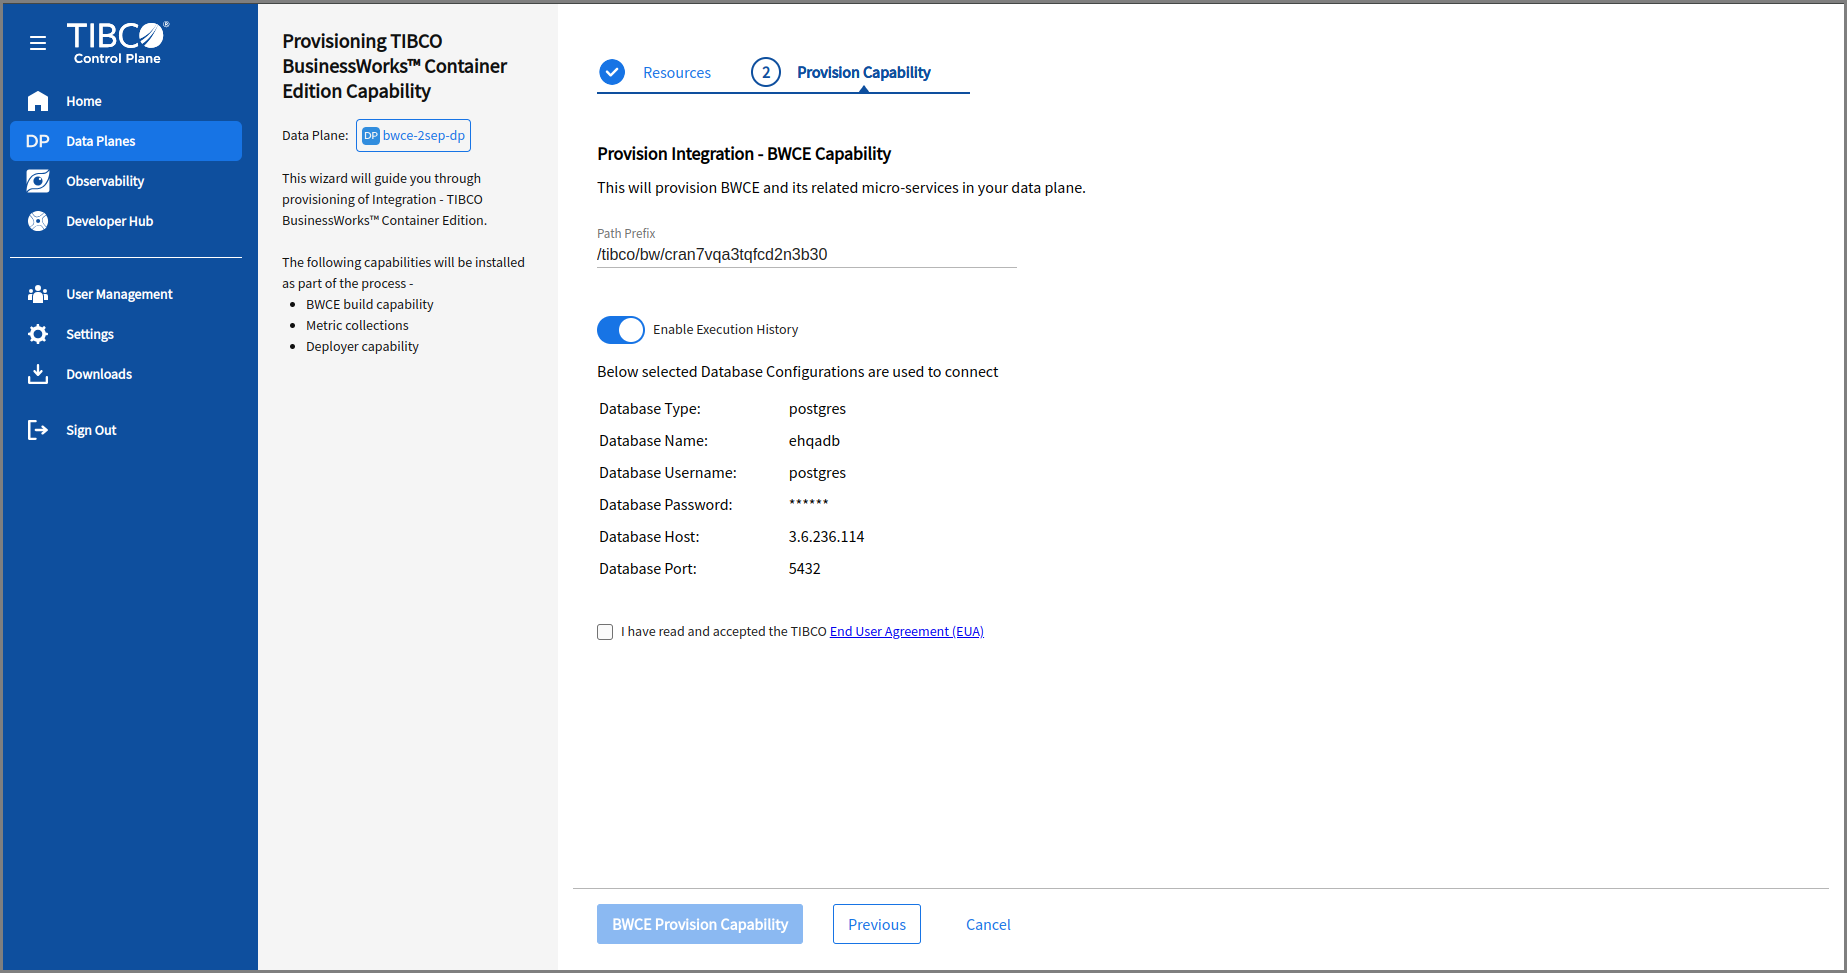Click the bwce-2sep-dp data plane link
The height and width of the screenshot is (973, 1847).
[413, 136]
